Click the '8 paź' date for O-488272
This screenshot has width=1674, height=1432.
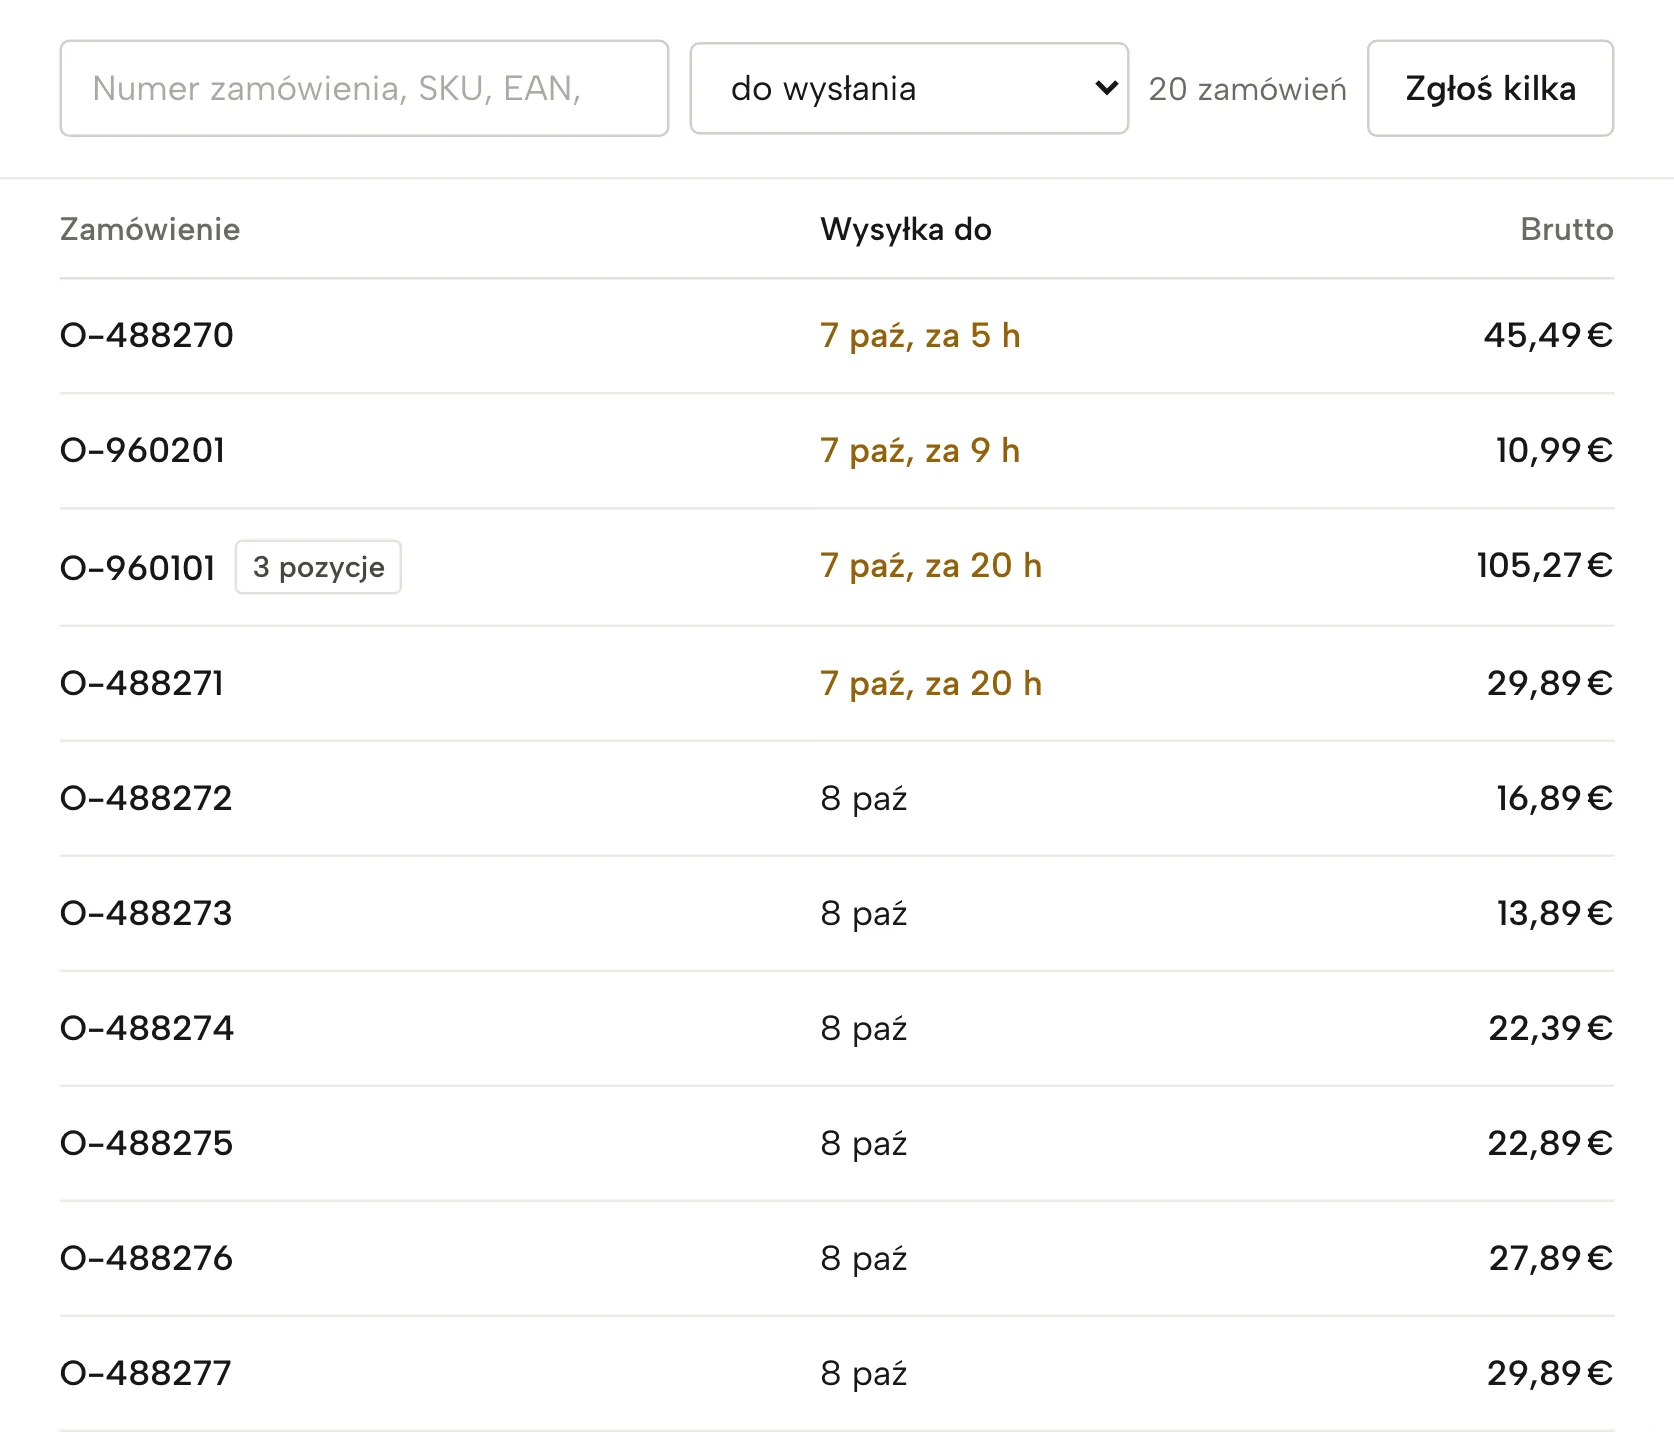(864, 798)
